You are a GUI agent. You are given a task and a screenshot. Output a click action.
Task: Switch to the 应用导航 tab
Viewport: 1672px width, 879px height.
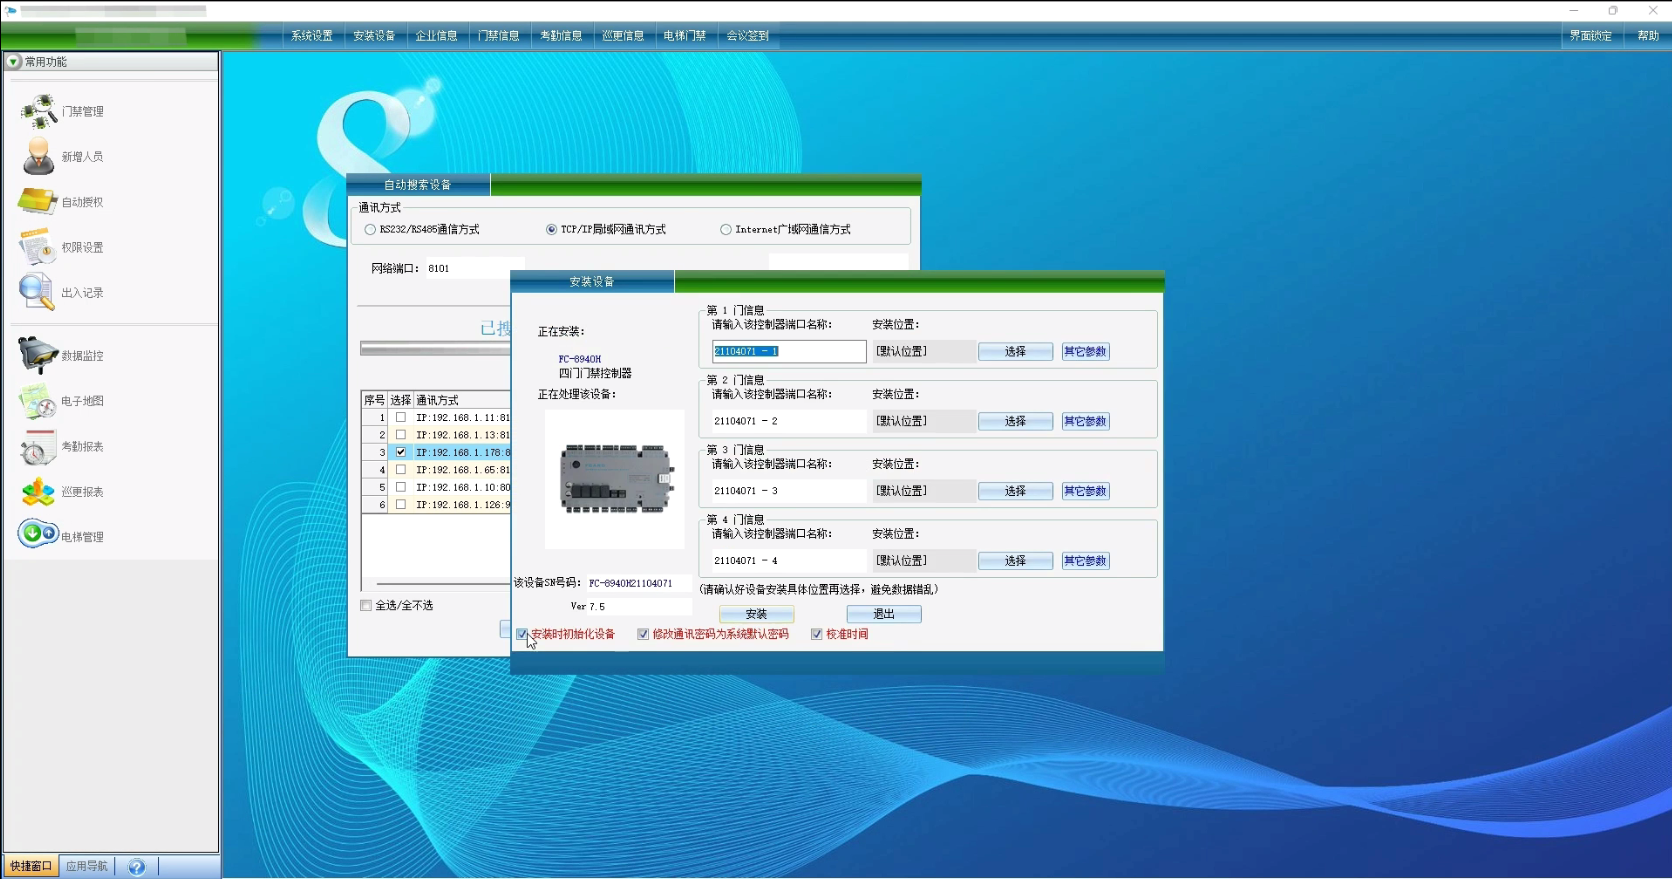click(x=87, y=866)
